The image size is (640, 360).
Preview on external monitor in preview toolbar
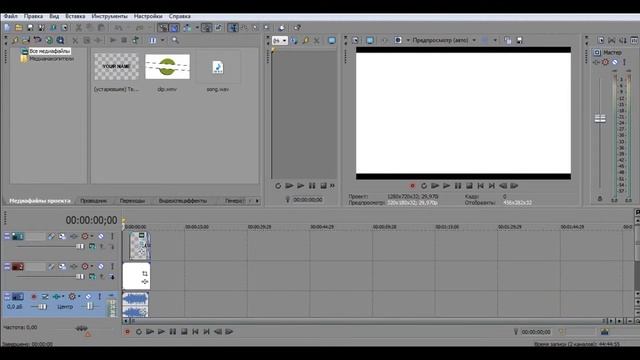(370, 40)
